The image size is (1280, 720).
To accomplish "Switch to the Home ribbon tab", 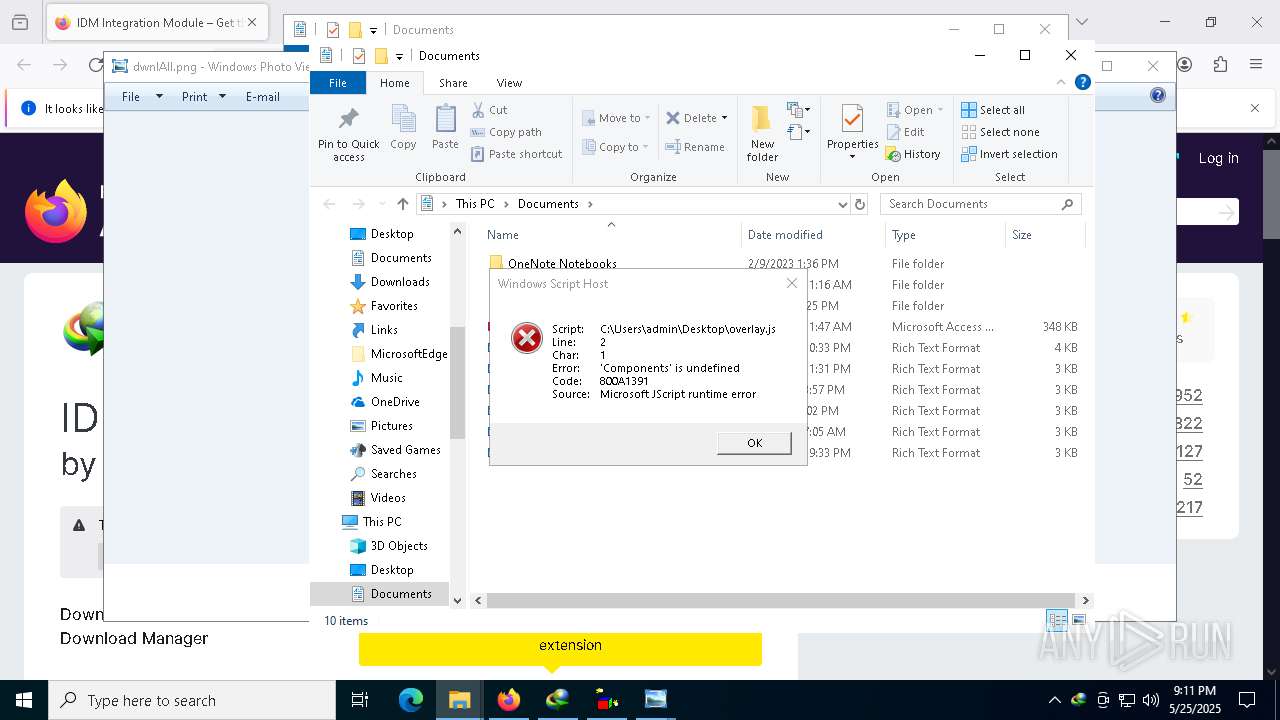I will click(x=394, y=83).
